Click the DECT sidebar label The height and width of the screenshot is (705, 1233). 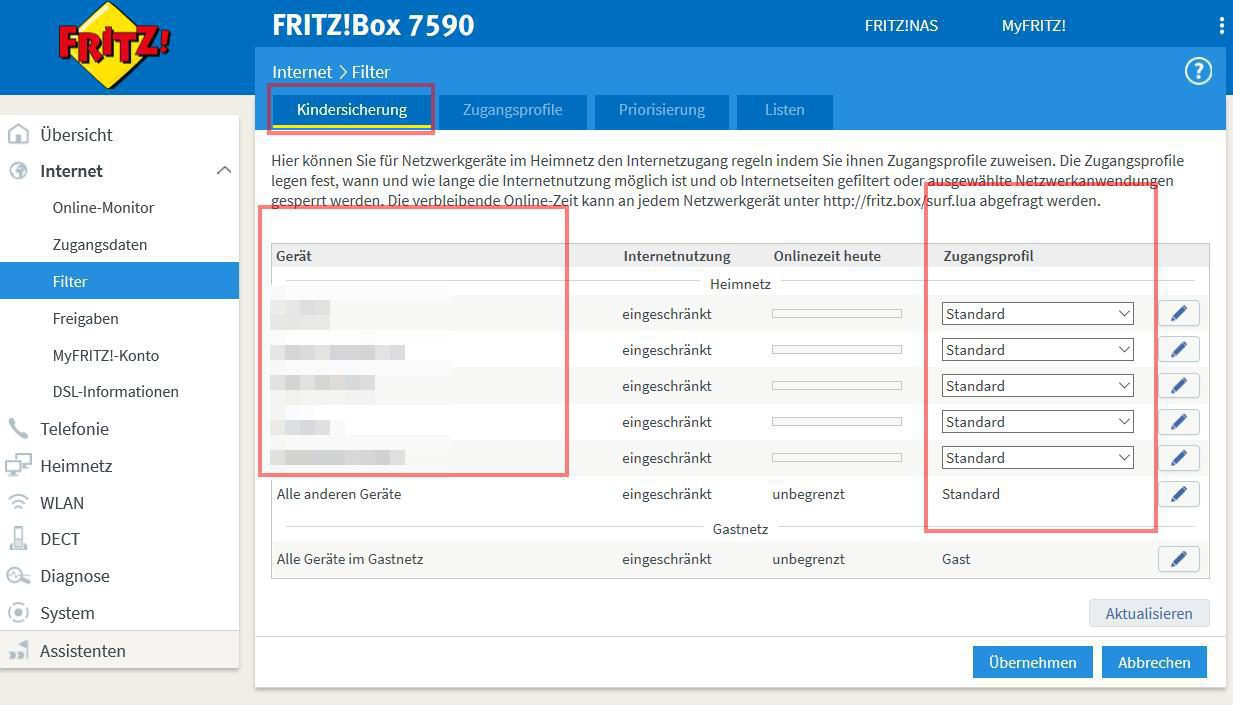coord(60,539)
